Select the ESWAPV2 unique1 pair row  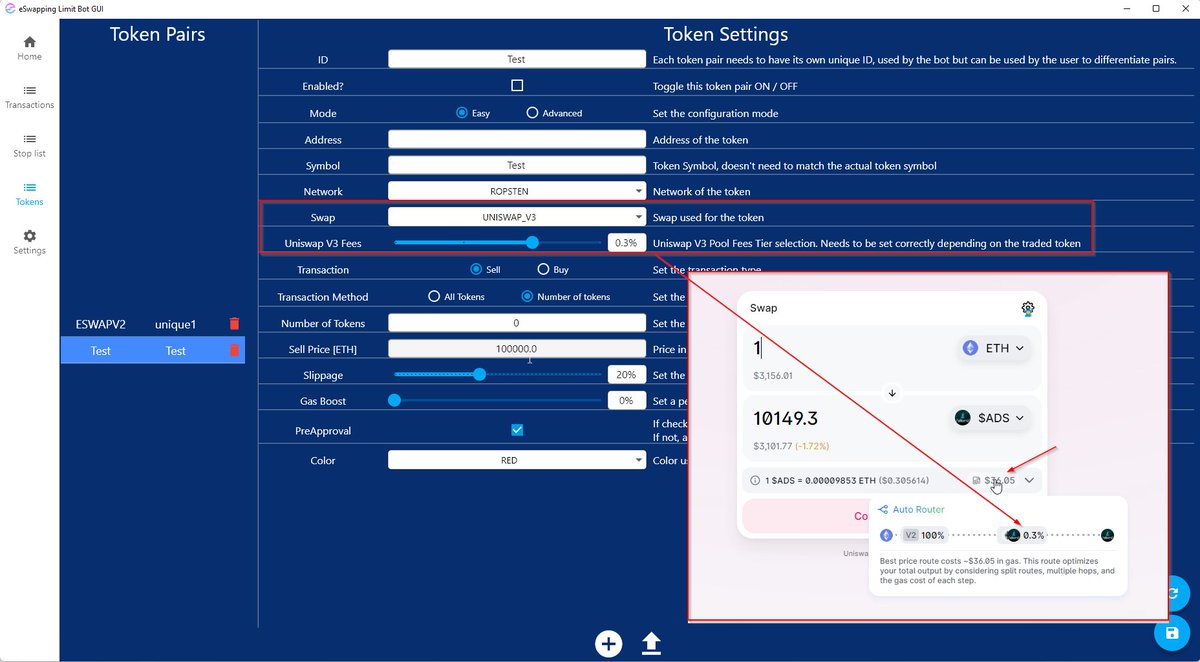(x=152, y=324)
